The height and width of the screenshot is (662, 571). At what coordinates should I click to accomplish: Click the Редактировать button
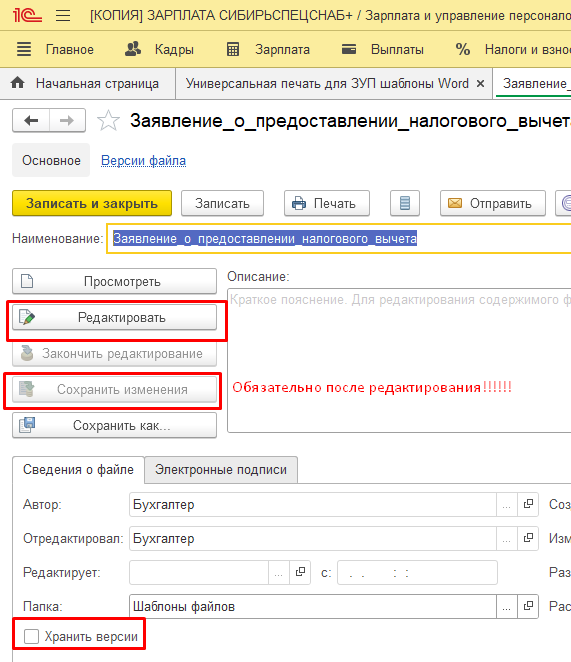pos(114,317)
